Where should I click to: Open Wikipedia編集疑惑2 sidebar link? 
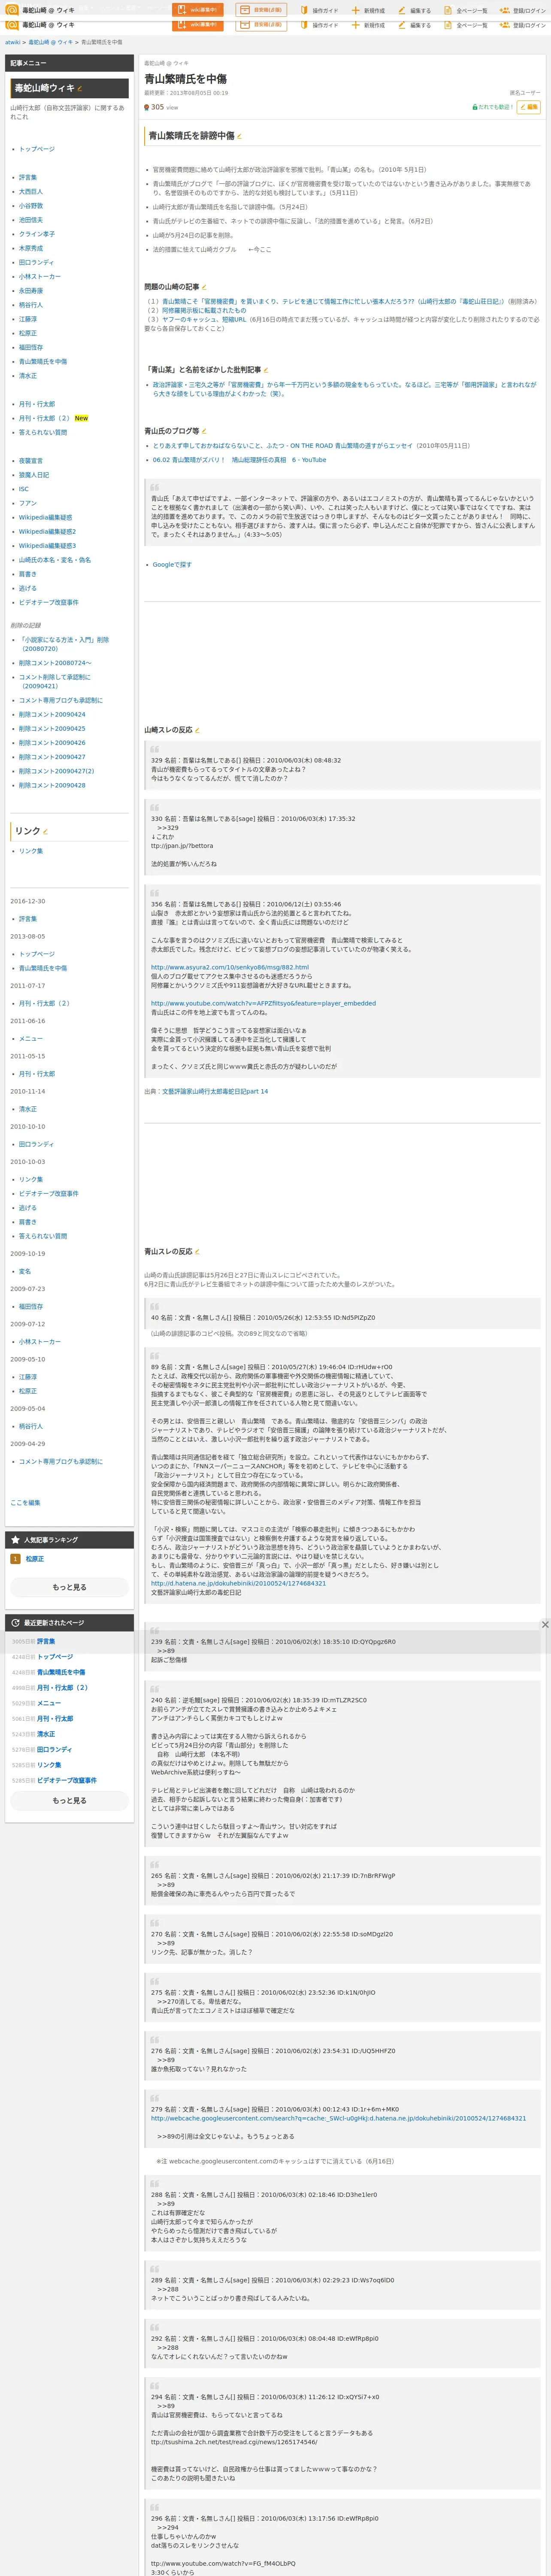(47, 531)
